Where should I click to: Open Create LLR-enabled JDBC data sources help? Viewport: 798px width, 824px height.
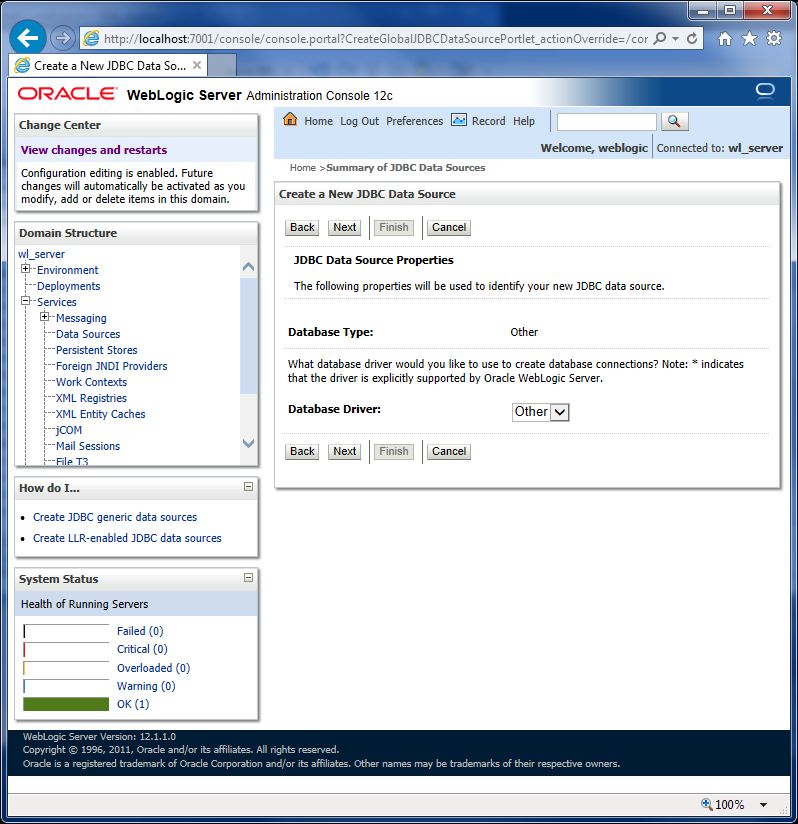[127, 538]
